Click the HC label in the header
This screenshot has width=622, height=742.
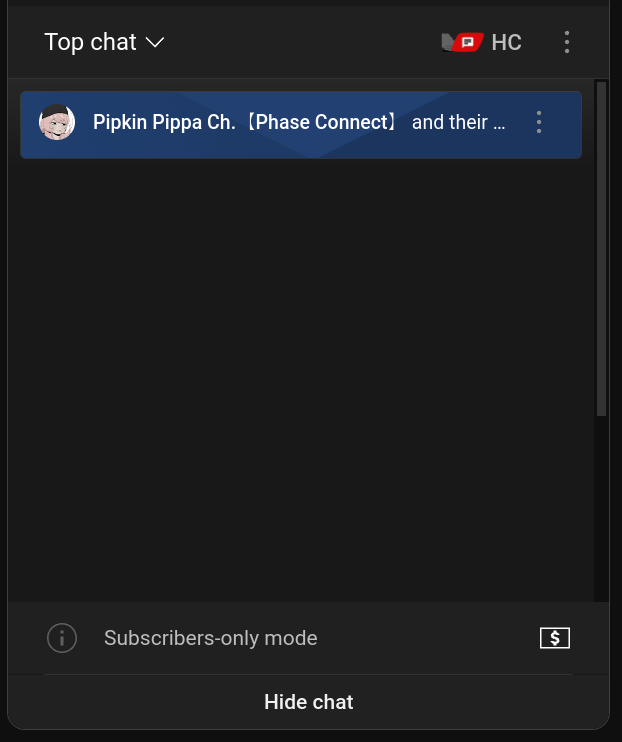tap(507, 42)
